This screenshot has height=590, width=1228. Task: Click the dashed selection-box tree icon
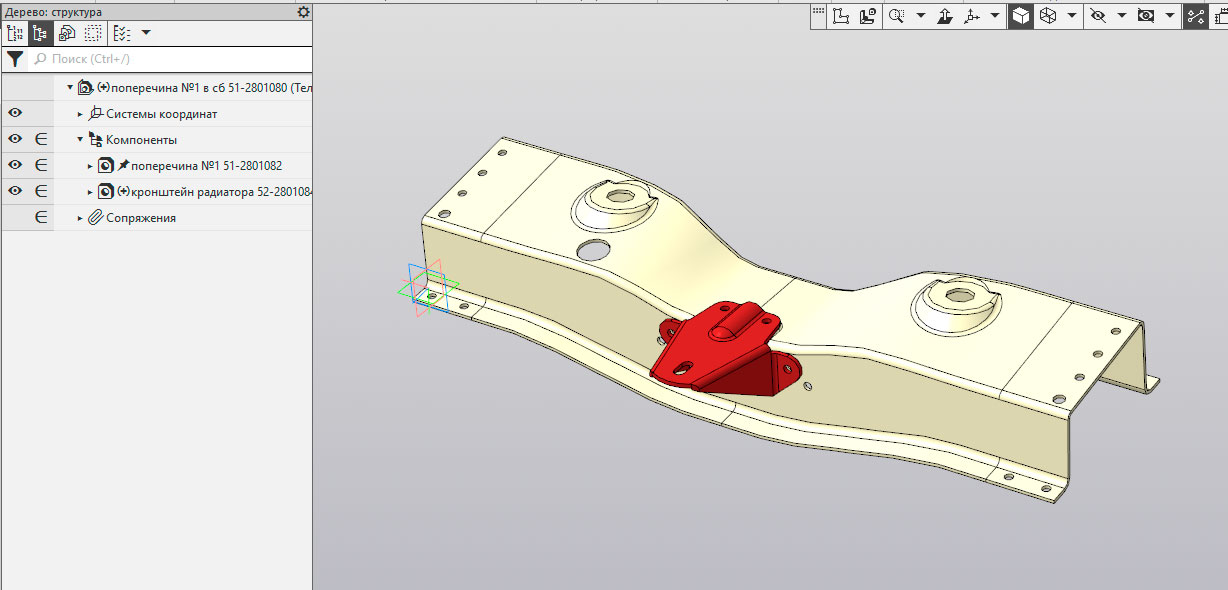(93, 33)
